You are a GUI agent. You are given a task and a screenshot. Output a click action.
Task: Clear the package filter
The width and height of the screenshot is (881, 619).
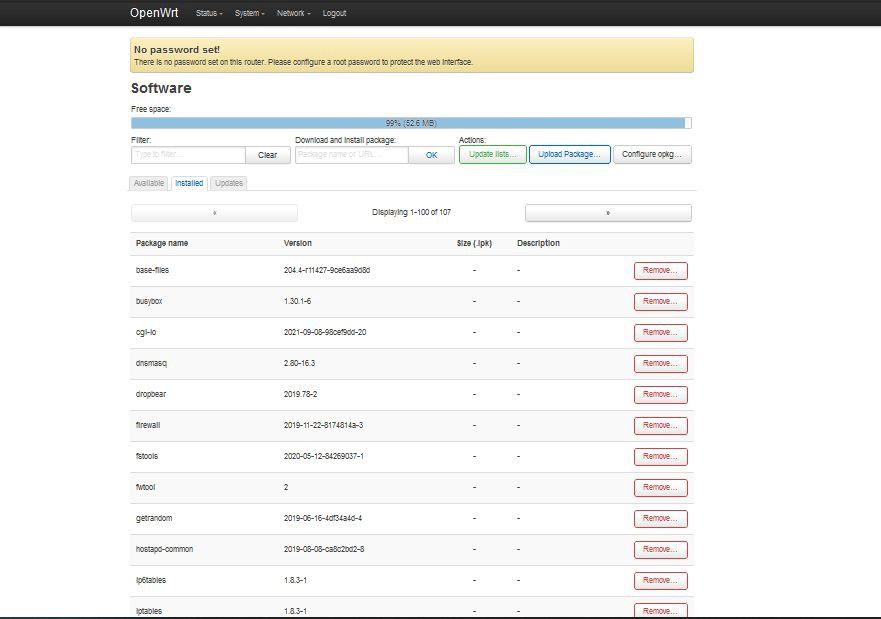tap(267, 155)
